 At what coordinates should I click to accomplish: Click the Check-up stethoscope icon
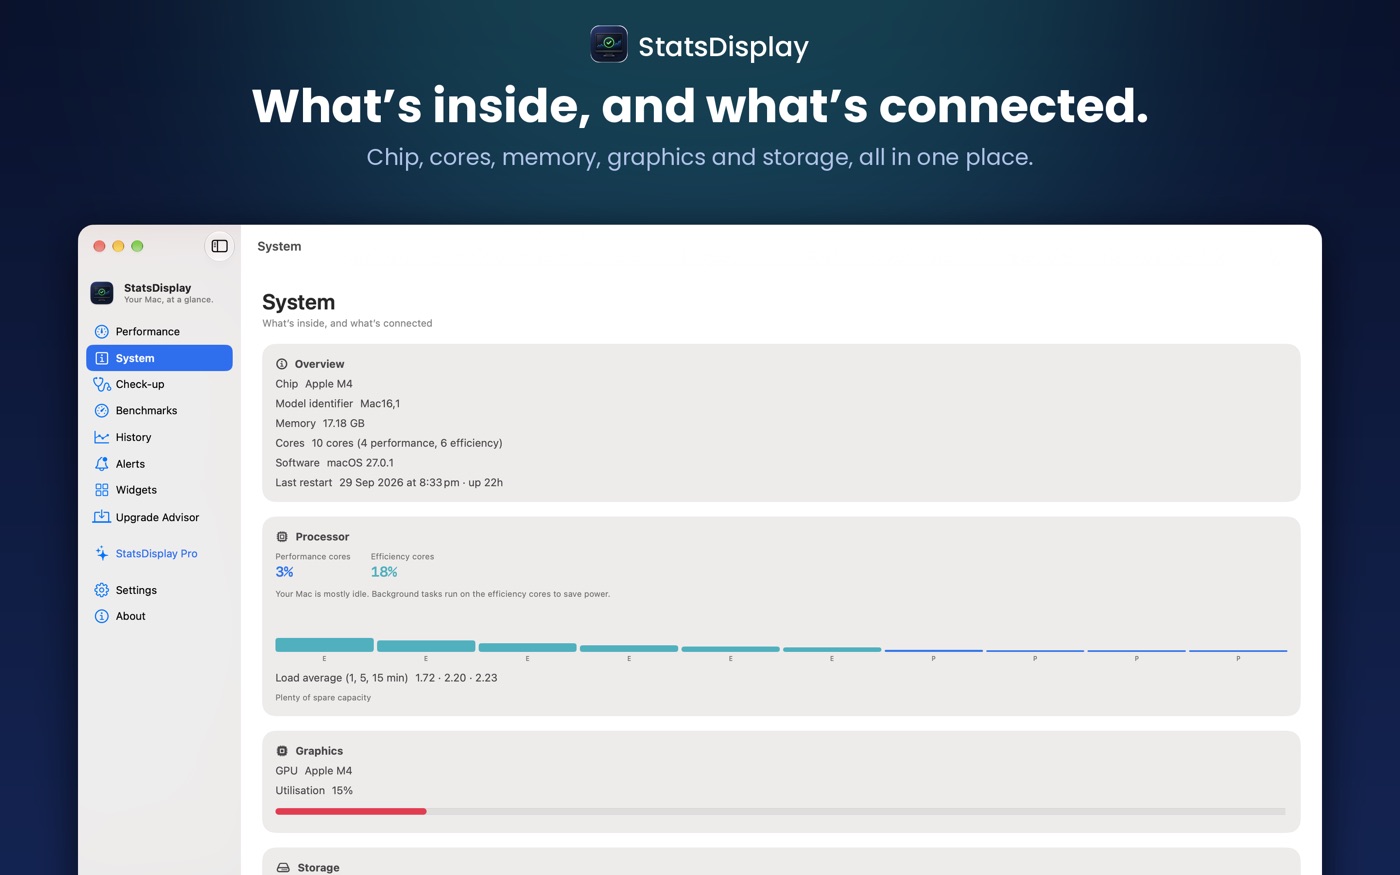pos(101,384)
